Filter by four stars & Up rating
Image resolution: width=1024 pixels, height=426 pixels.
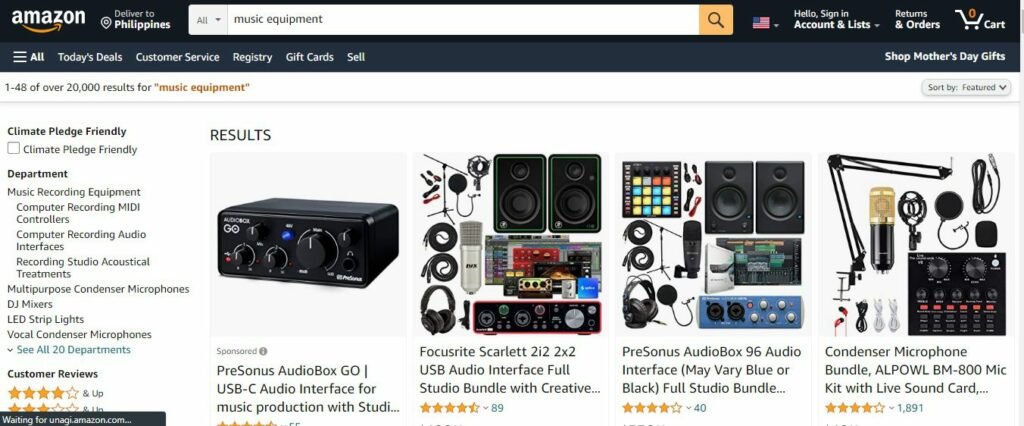(x=56, y=393)
